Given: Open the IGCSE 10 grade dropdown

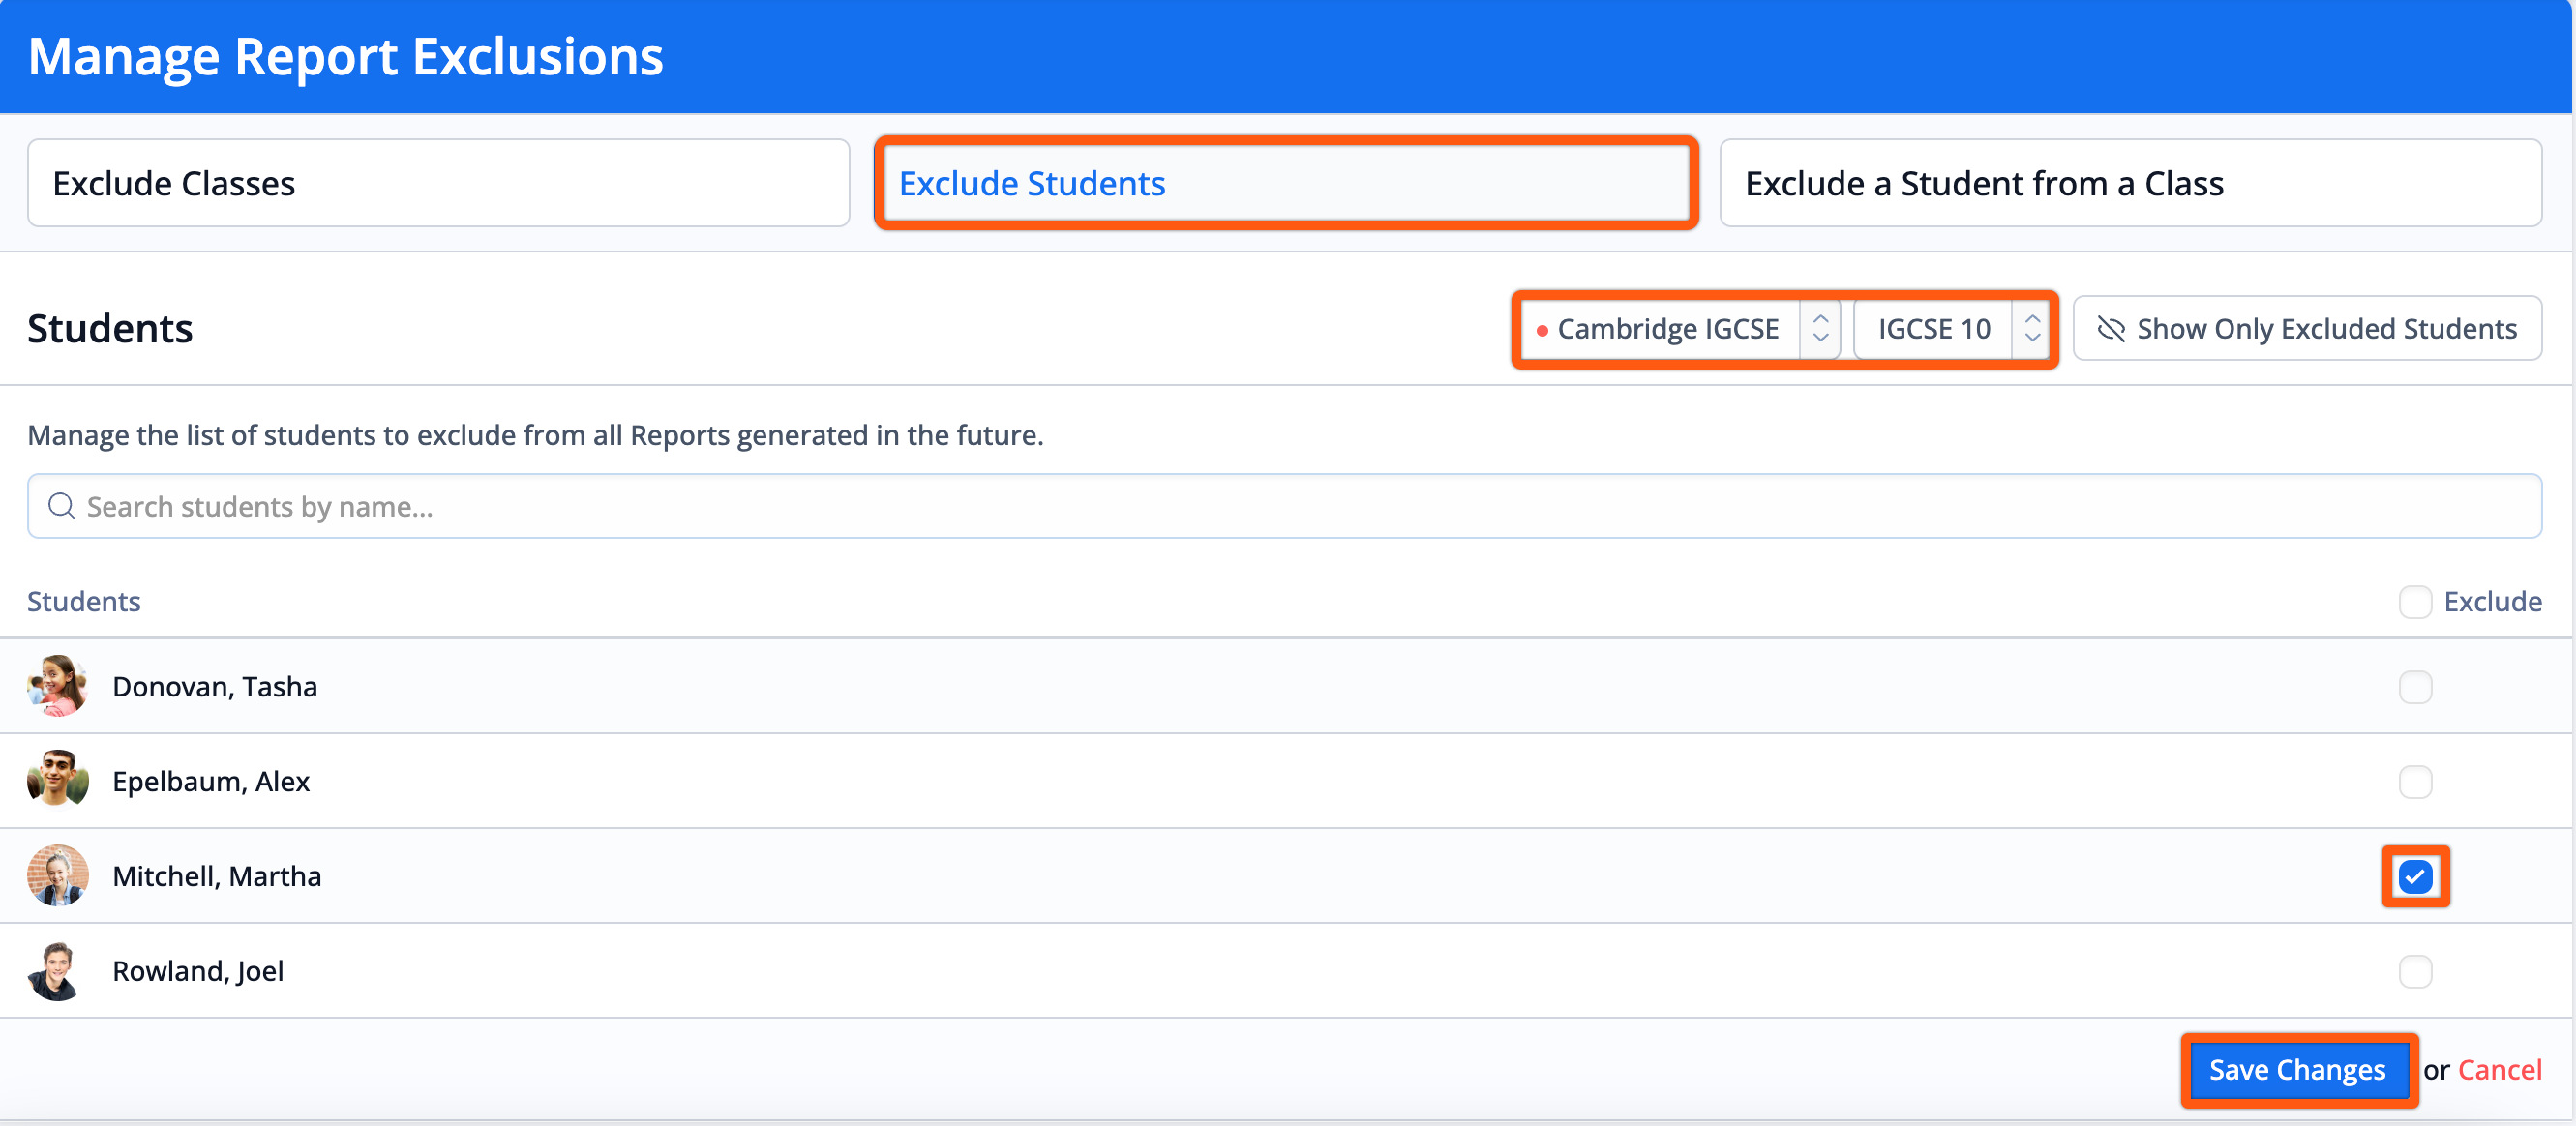Looking at the screenshot, I should (1946, 329).
